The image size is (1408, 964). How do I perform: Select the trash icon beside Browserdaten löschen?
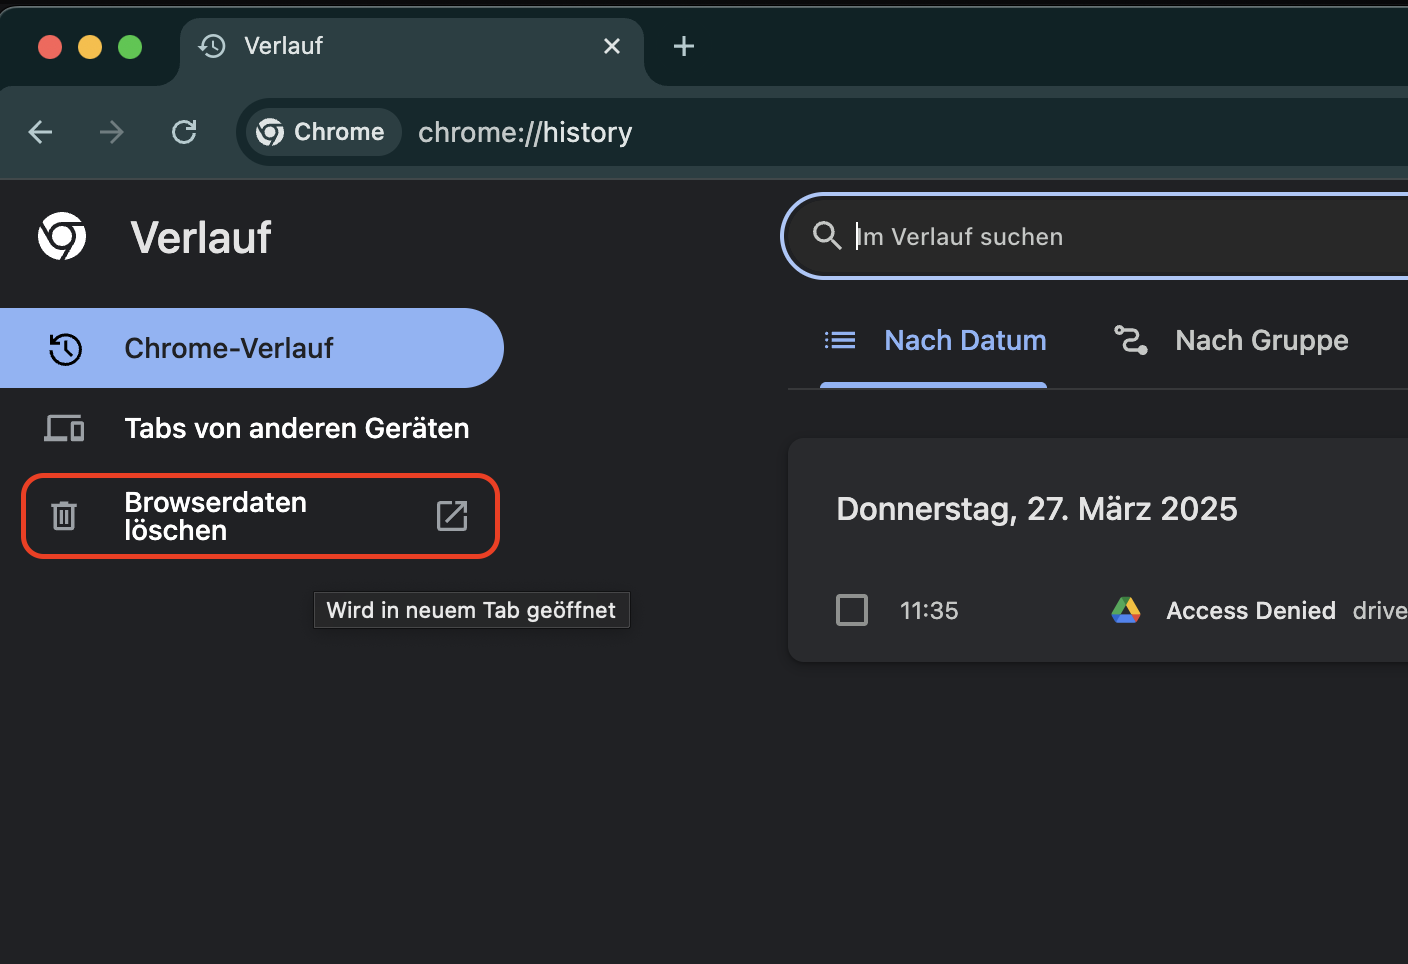click(63, 516)
